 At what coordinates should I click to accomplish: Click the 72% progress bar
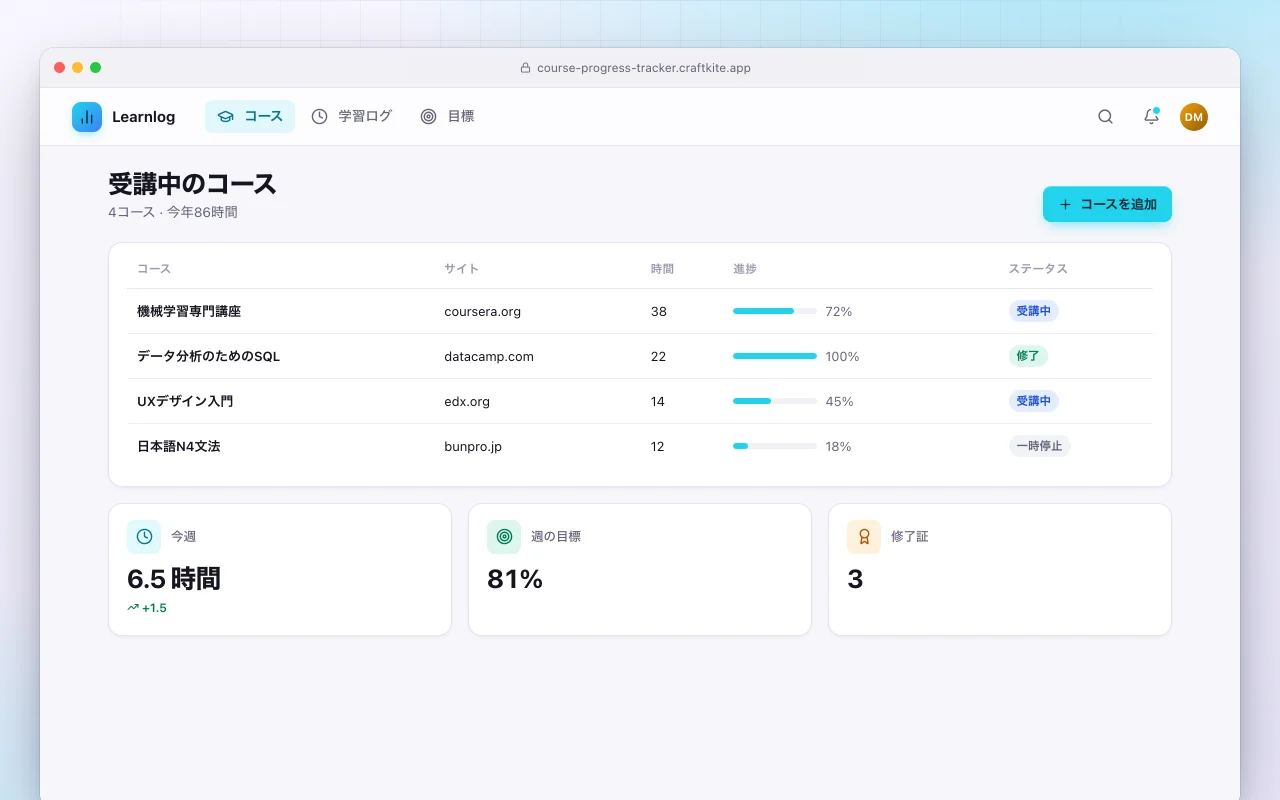tap(775, 311)
